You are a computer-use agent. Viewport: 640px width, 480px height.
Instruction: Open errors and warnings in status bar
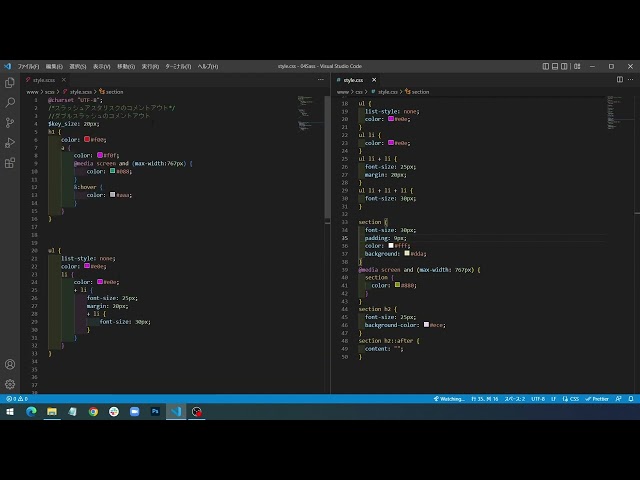click(17, 399)
